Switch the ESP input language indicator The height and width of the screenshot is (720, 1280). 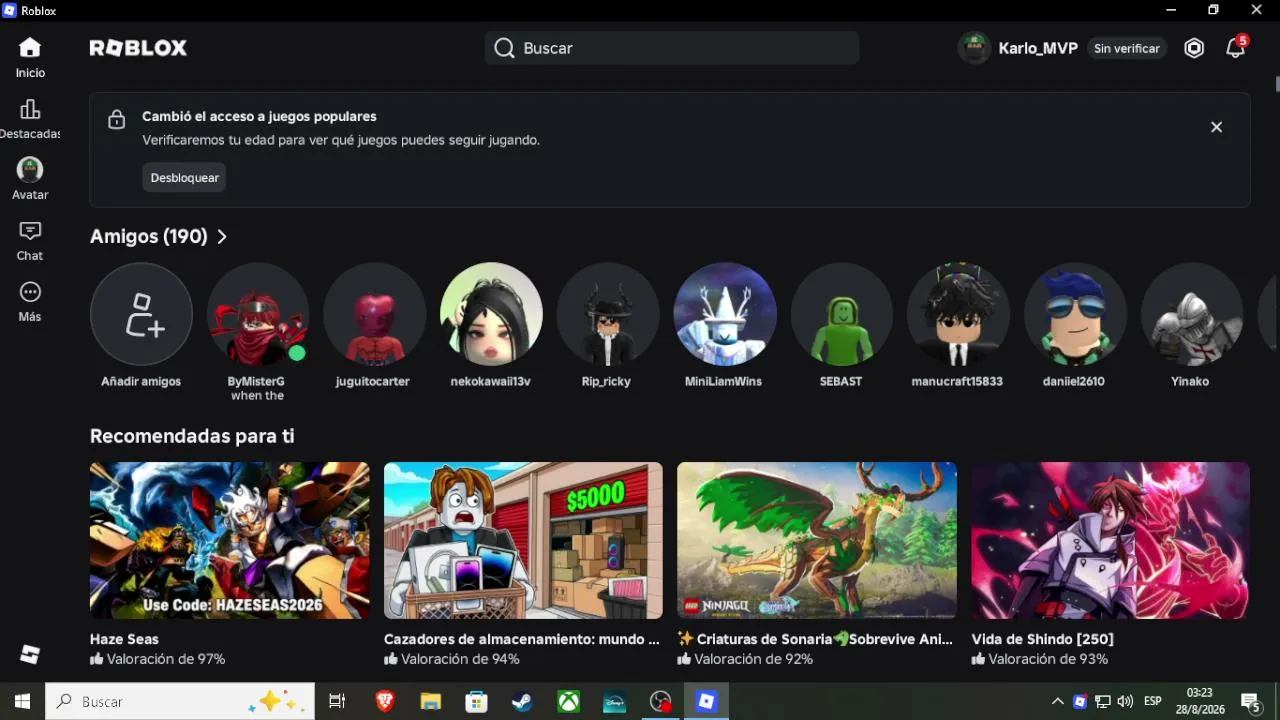[x=1153, y=702]
